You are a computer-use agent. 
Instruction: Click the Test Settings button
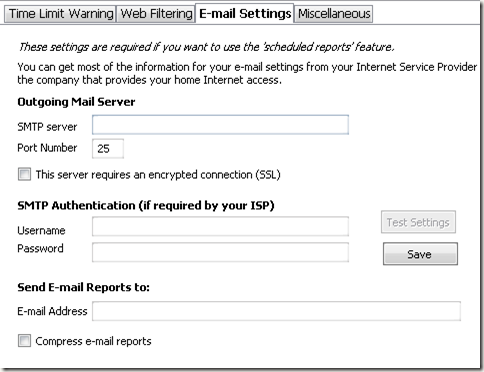tap(418, 222)
